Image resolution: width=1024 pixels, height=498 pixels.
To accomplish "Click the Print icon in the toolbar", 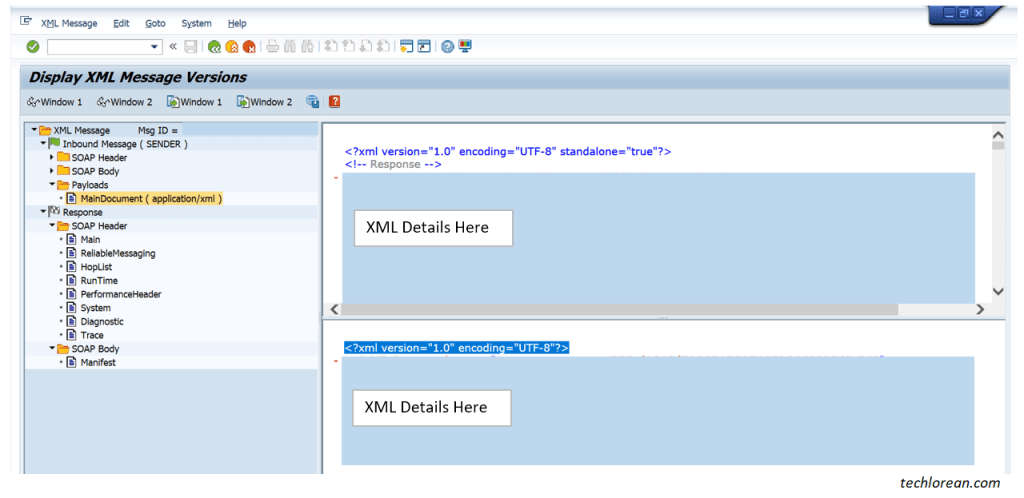I will click(x=273, y=46).
